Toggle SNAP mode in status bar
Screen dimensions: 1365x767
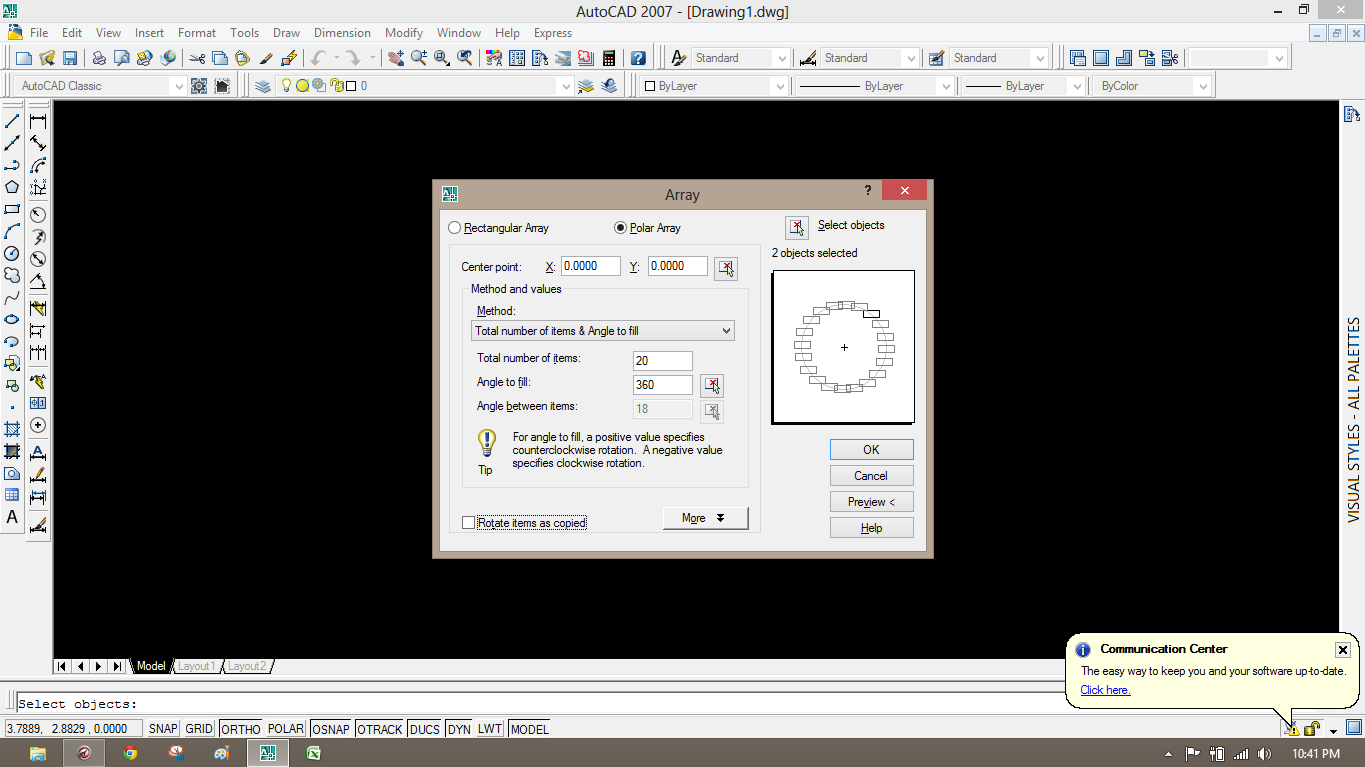(x=163, y=729)
